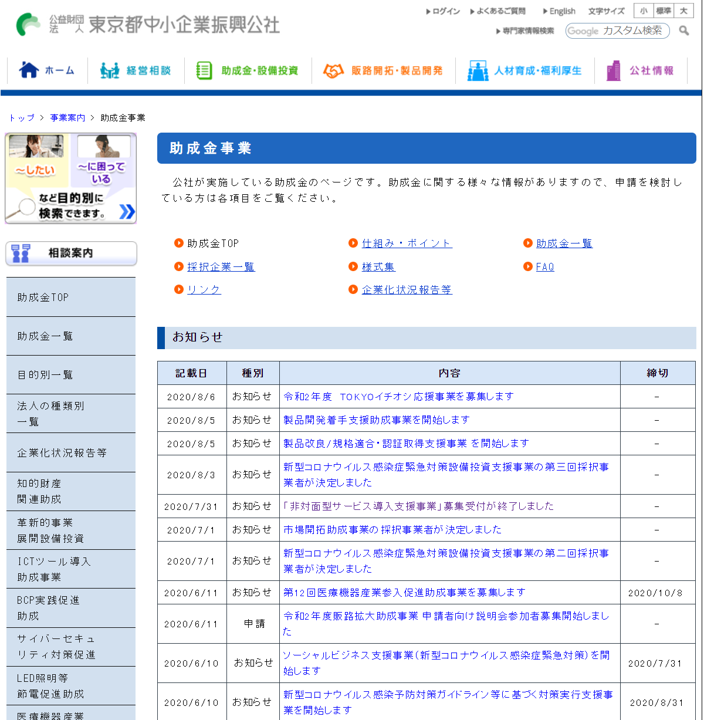Click the 経営相談 consultation people icon
The width and height of the screenshot is (704, 720).
point(109,70)
